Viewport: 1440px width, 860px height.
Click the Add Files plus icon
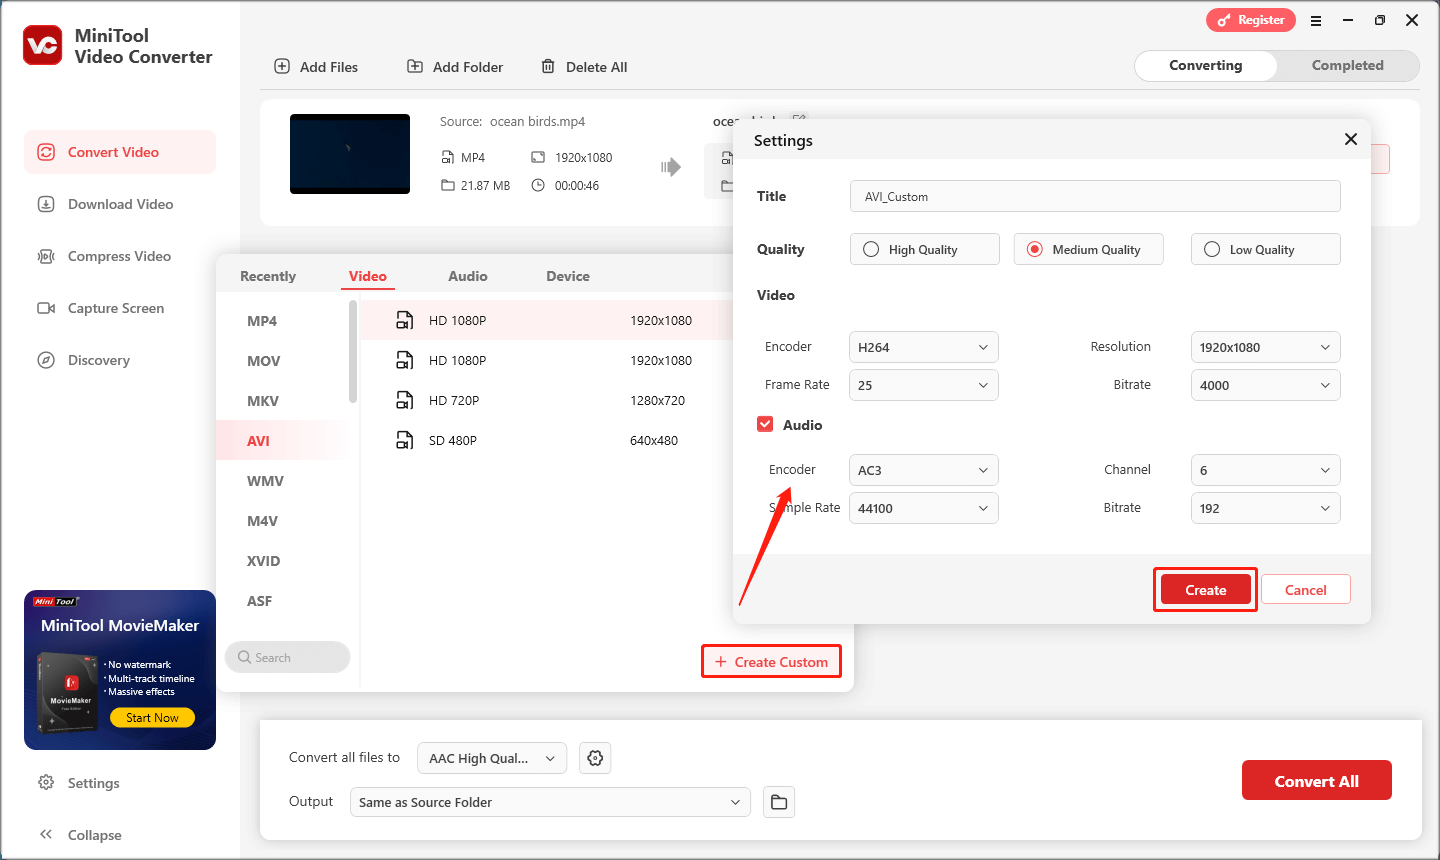(282, 66)
